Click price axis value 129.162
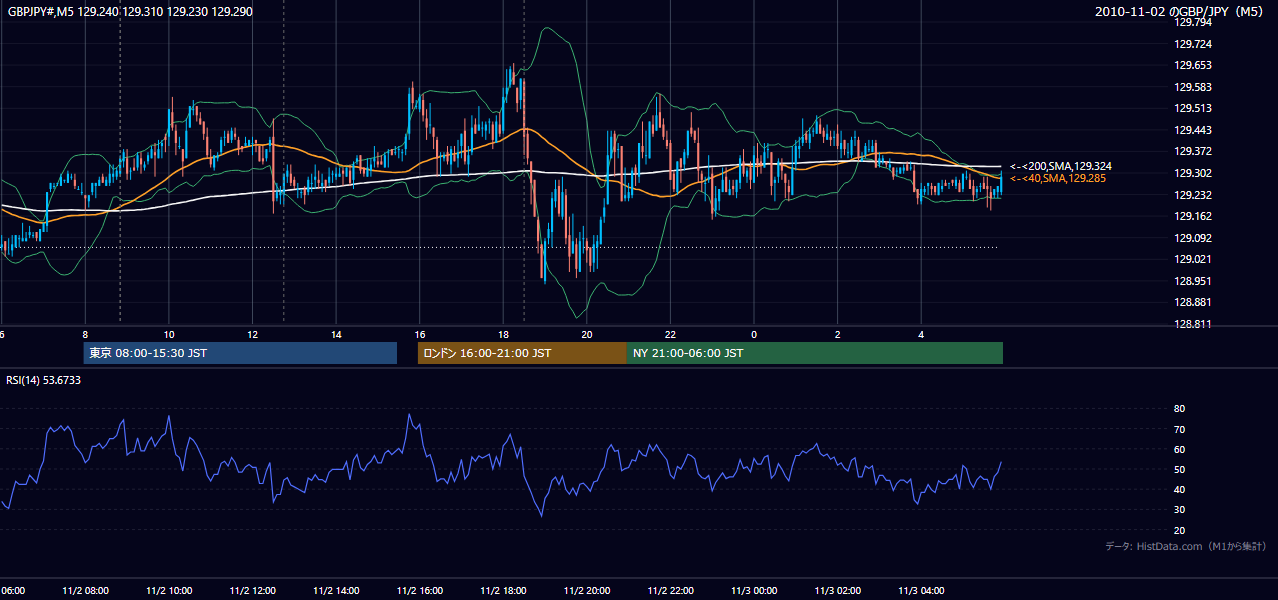 coord(1192,216)
